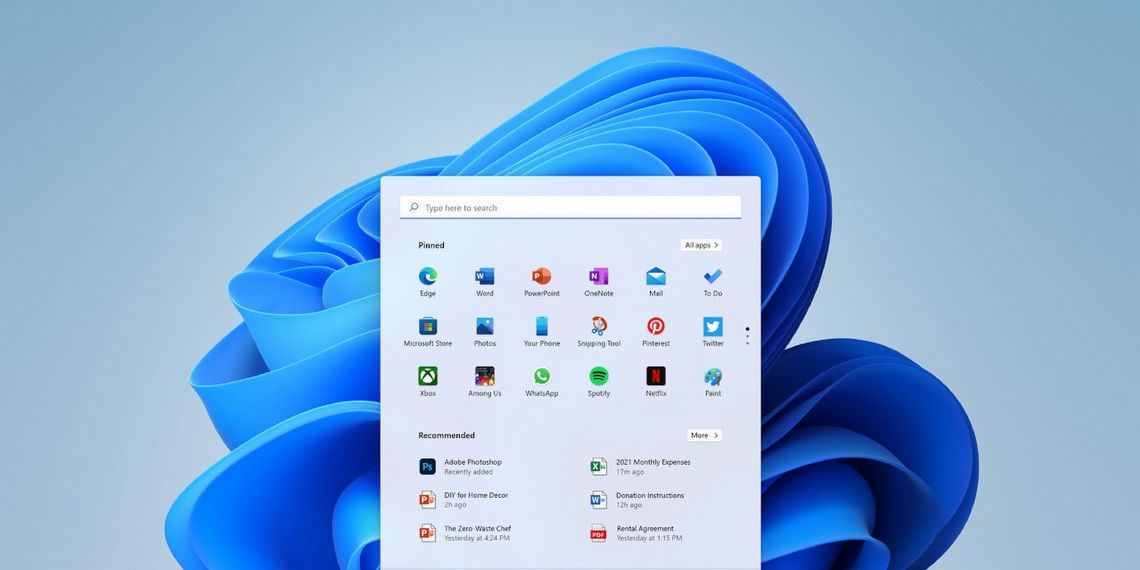The height and width of the screenshot is (570, 1140).
Task: Launch Microsoft Store
Action: point(428,332)
